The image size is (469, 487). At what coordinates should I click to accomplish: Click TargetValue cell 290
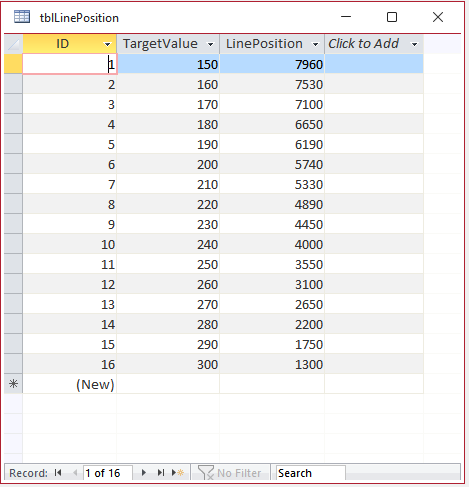click(168, 344)
